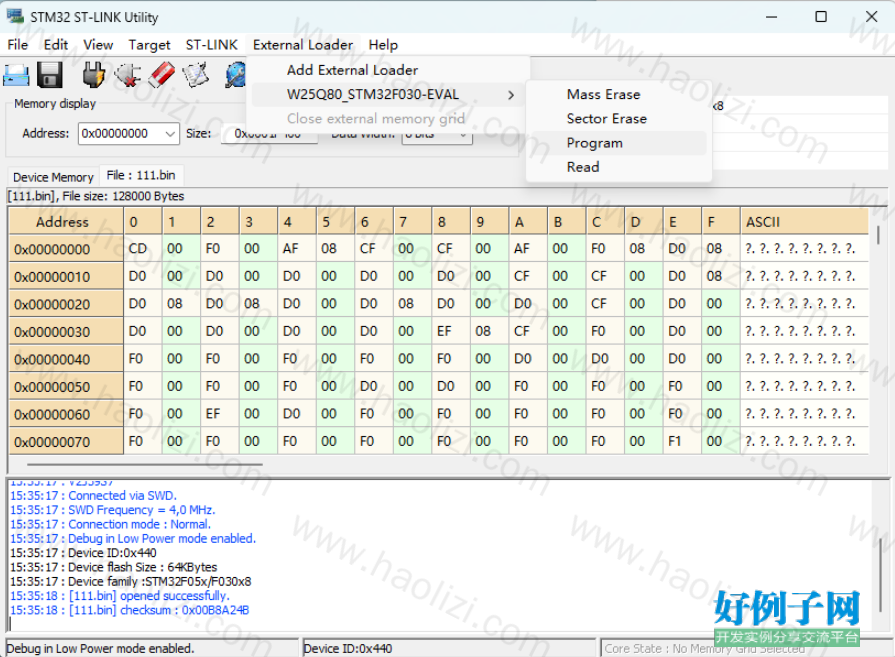Click the memory grid vertical scrollbar
895x657 pixels.
point(878,236)
